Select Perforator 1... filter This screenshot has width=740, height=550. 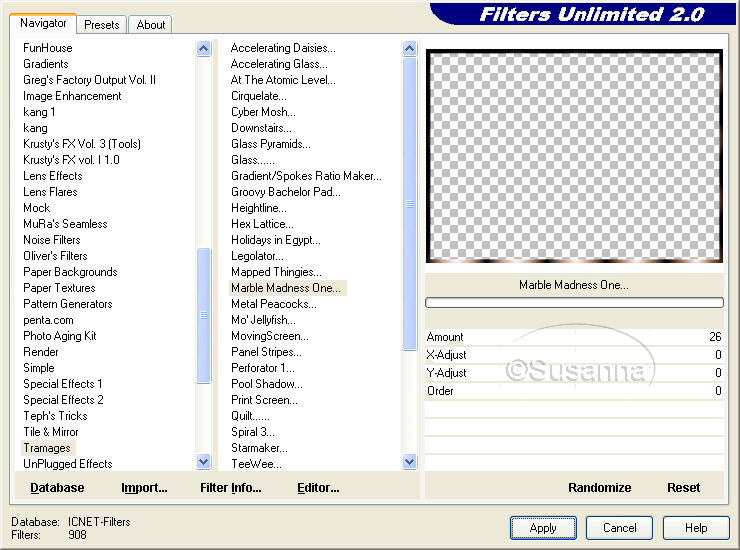[262, 368]
